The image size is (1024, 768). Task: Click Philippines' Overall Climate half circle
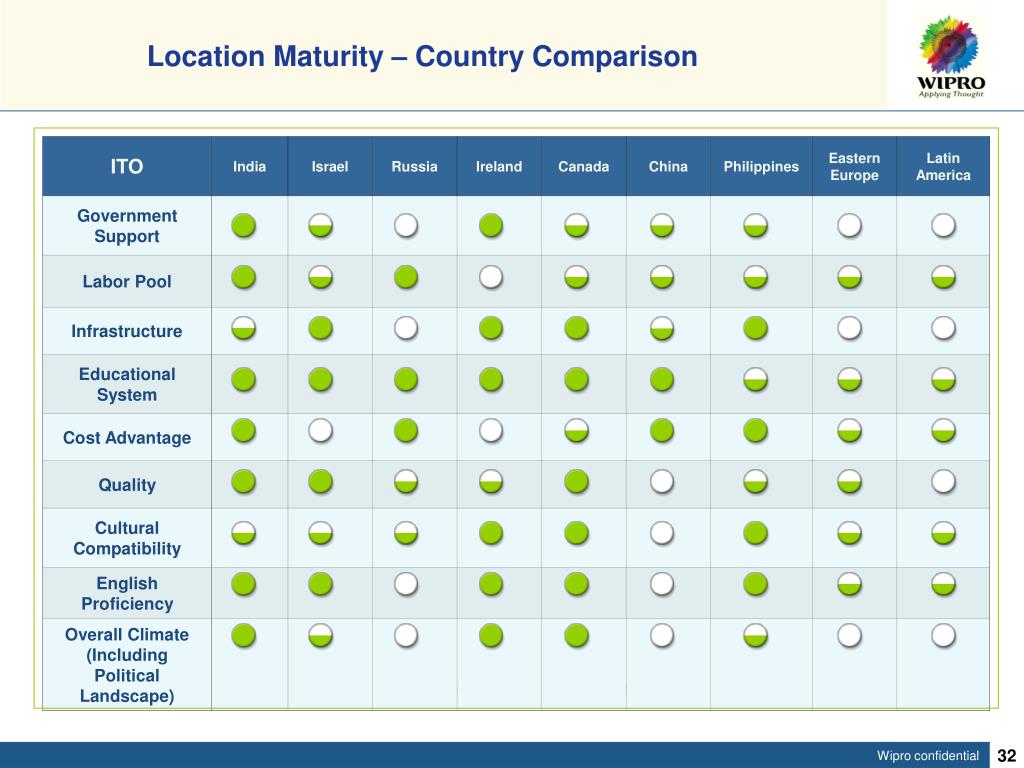756,635
